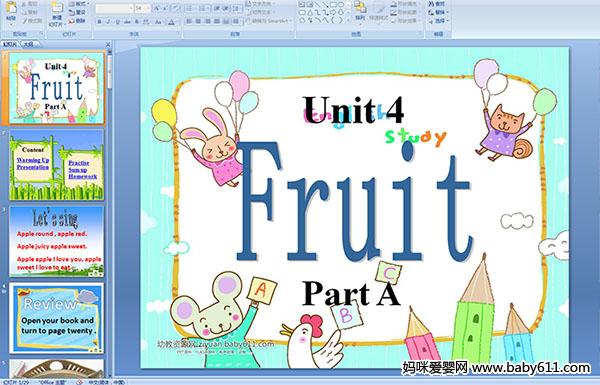Viewport: 600px width, 385px height.
Task: Click the Shape Effects icon
Action: coord(394,21)
